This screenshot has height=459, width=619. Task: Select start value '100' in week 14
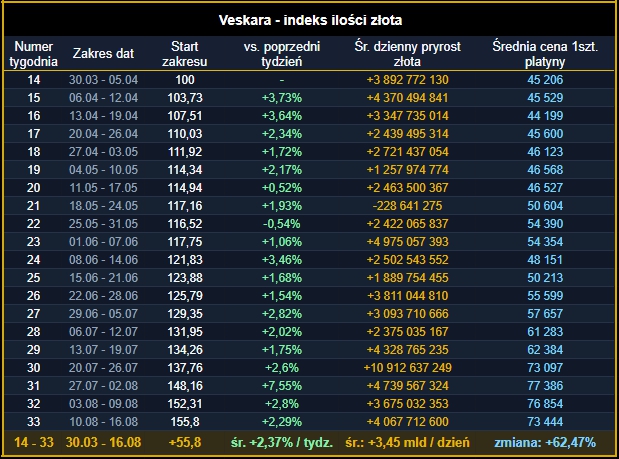pyautogui.click(x=185, y=80)
